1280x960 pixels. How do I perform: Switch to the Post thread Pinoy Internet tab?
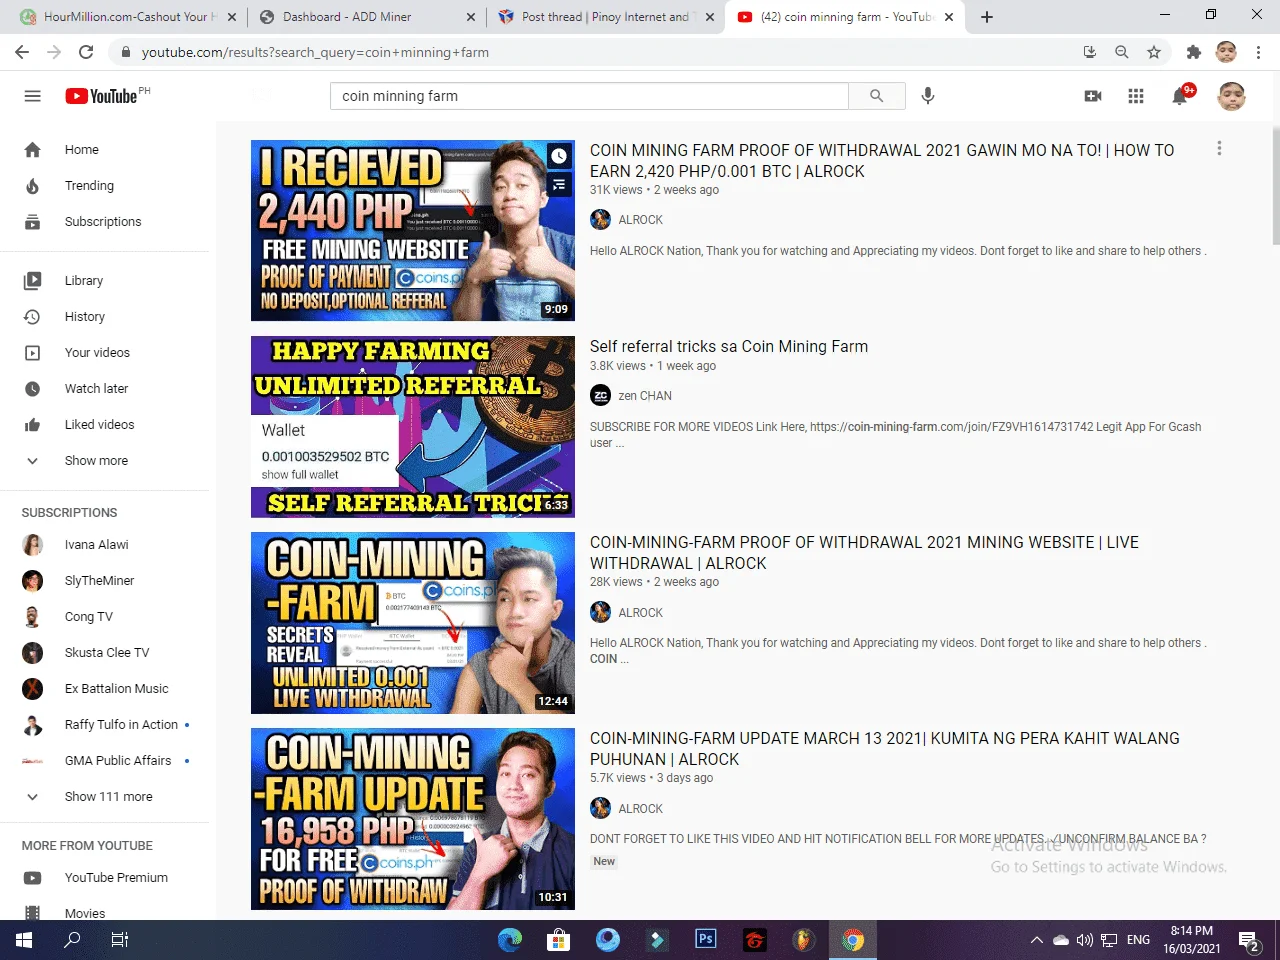click(x=607, y=17)
